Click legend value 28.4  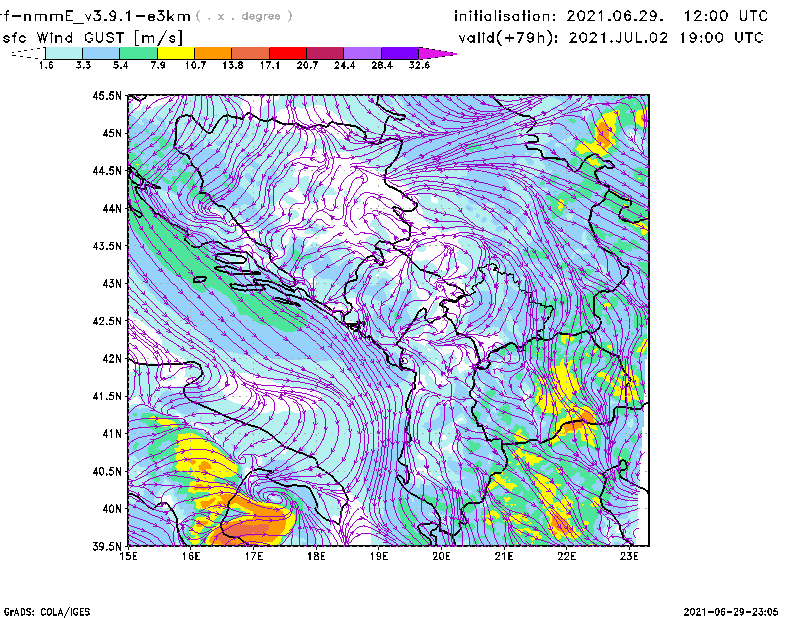tap(382, 65)
